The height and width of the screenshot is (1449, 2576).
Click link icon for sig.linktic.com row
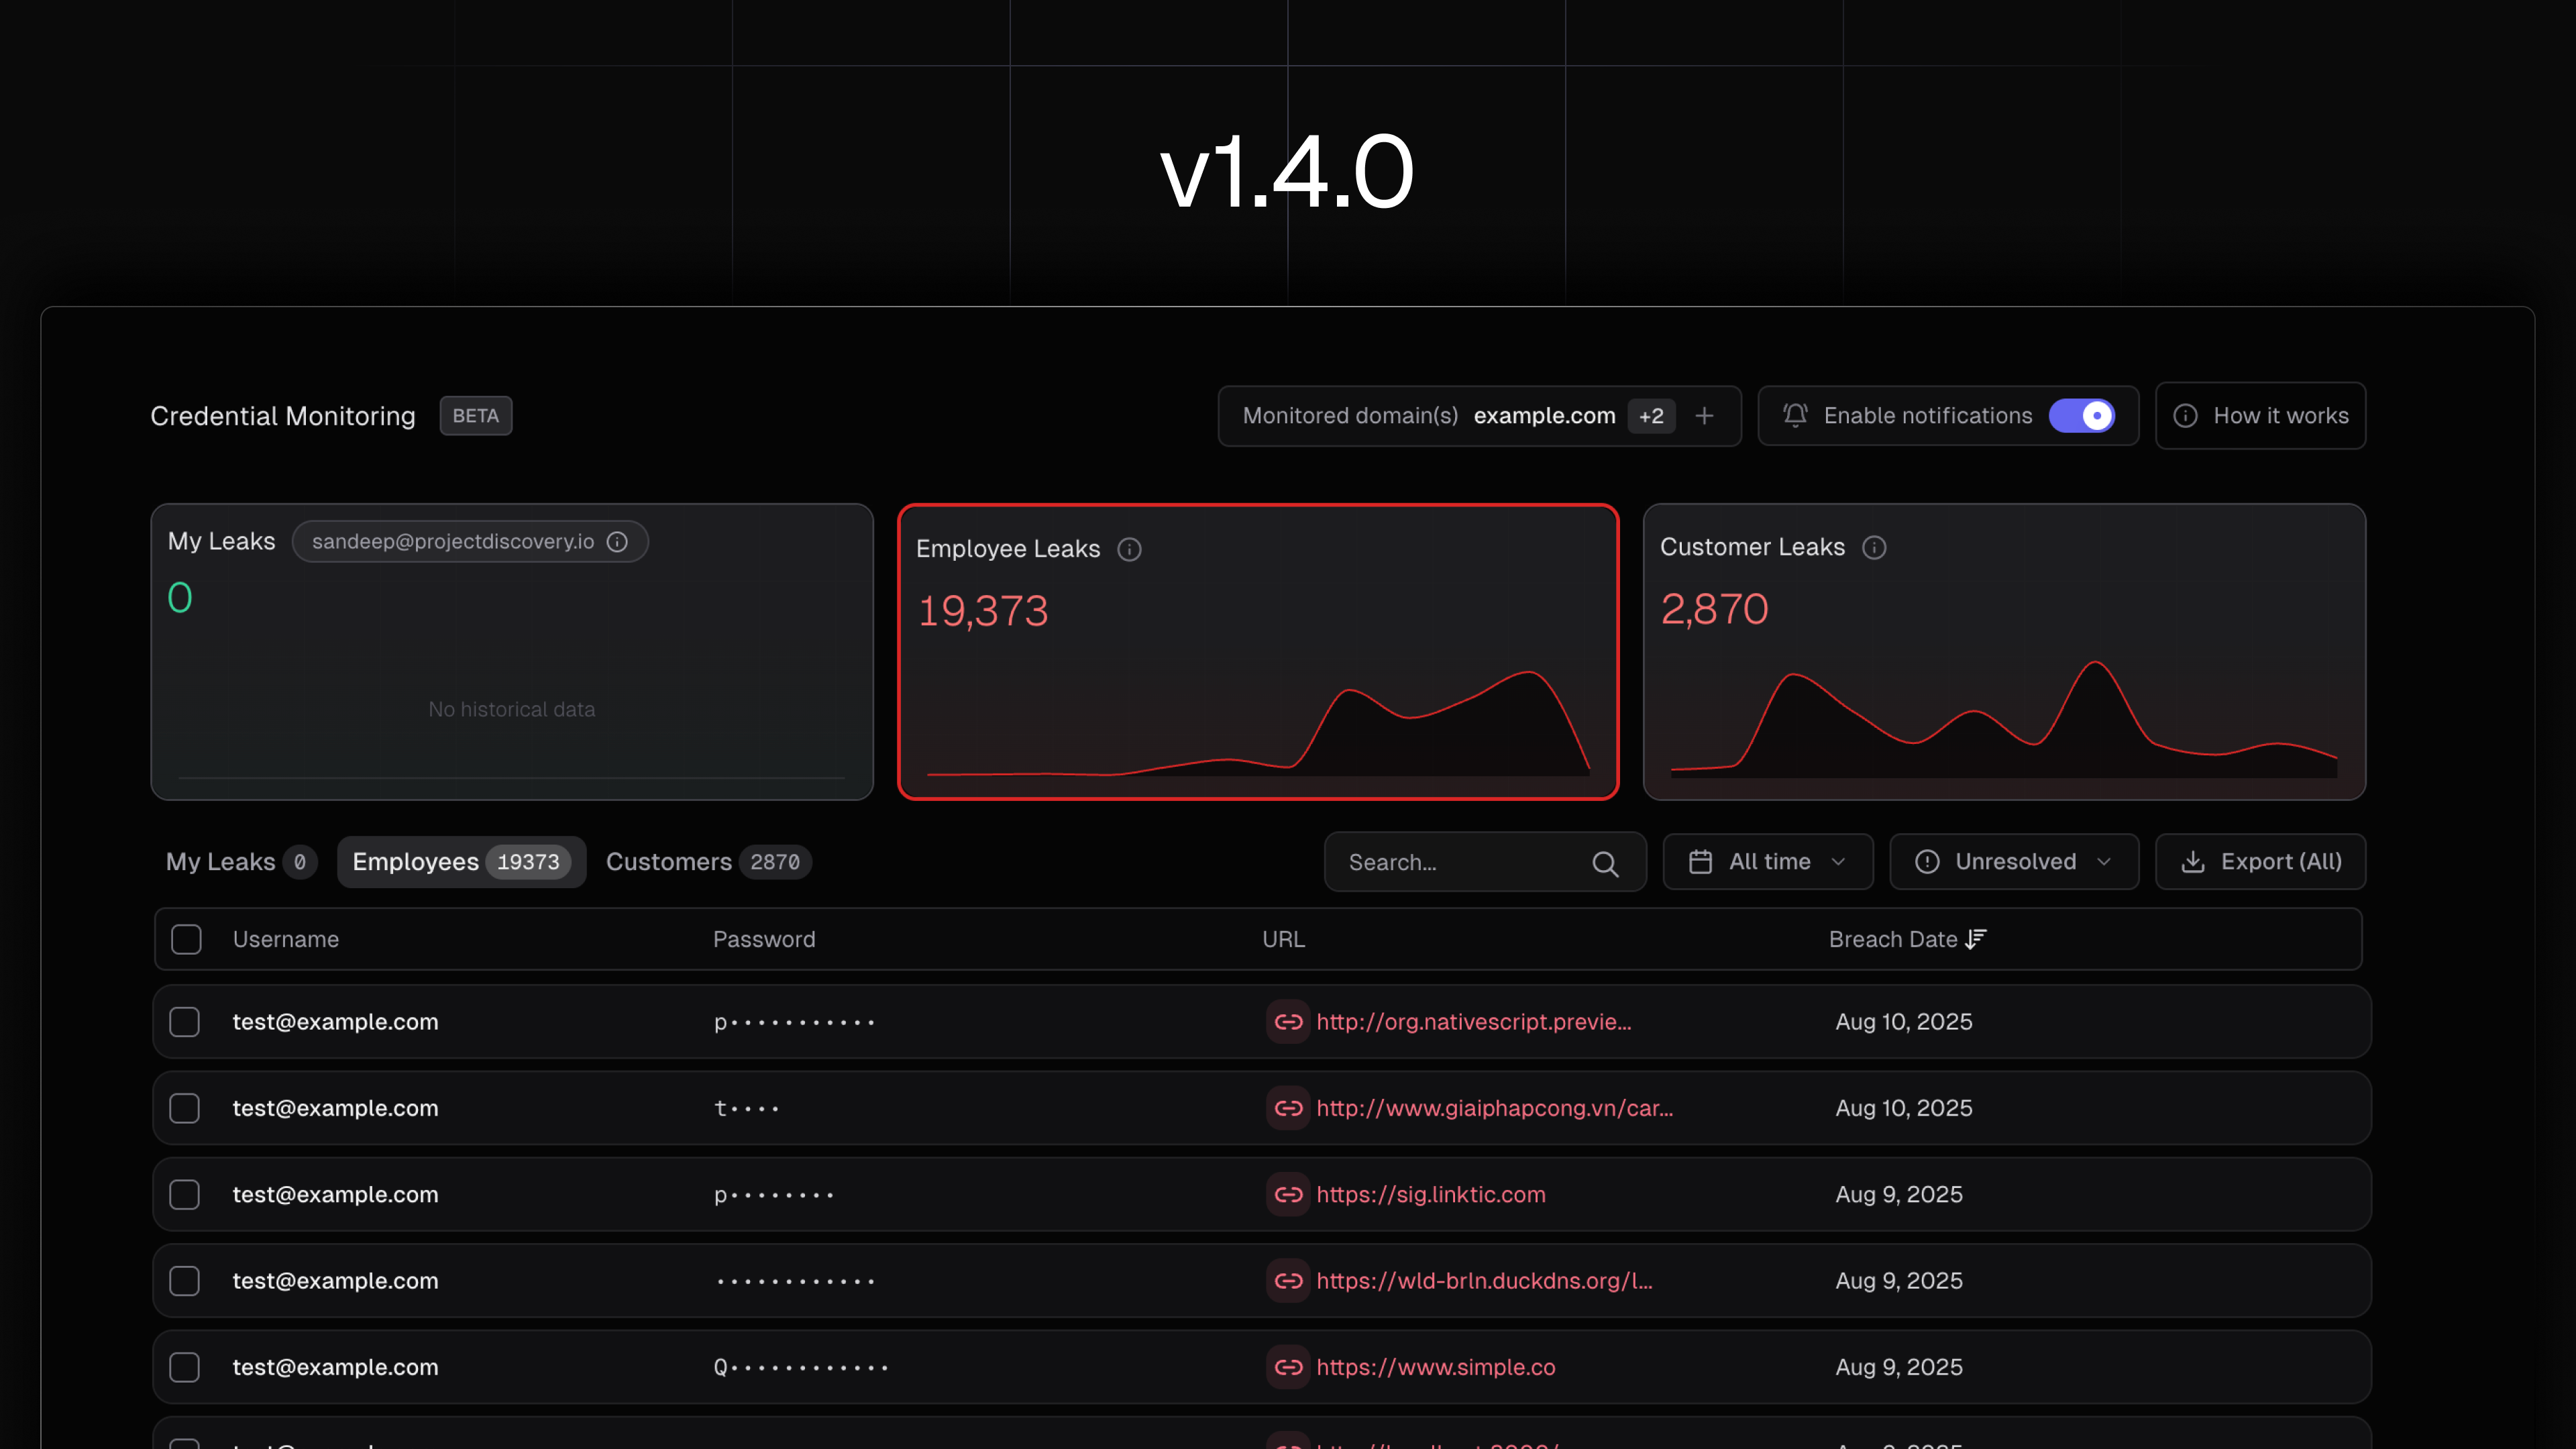pyautogui.click(x=1288, y=1194)
